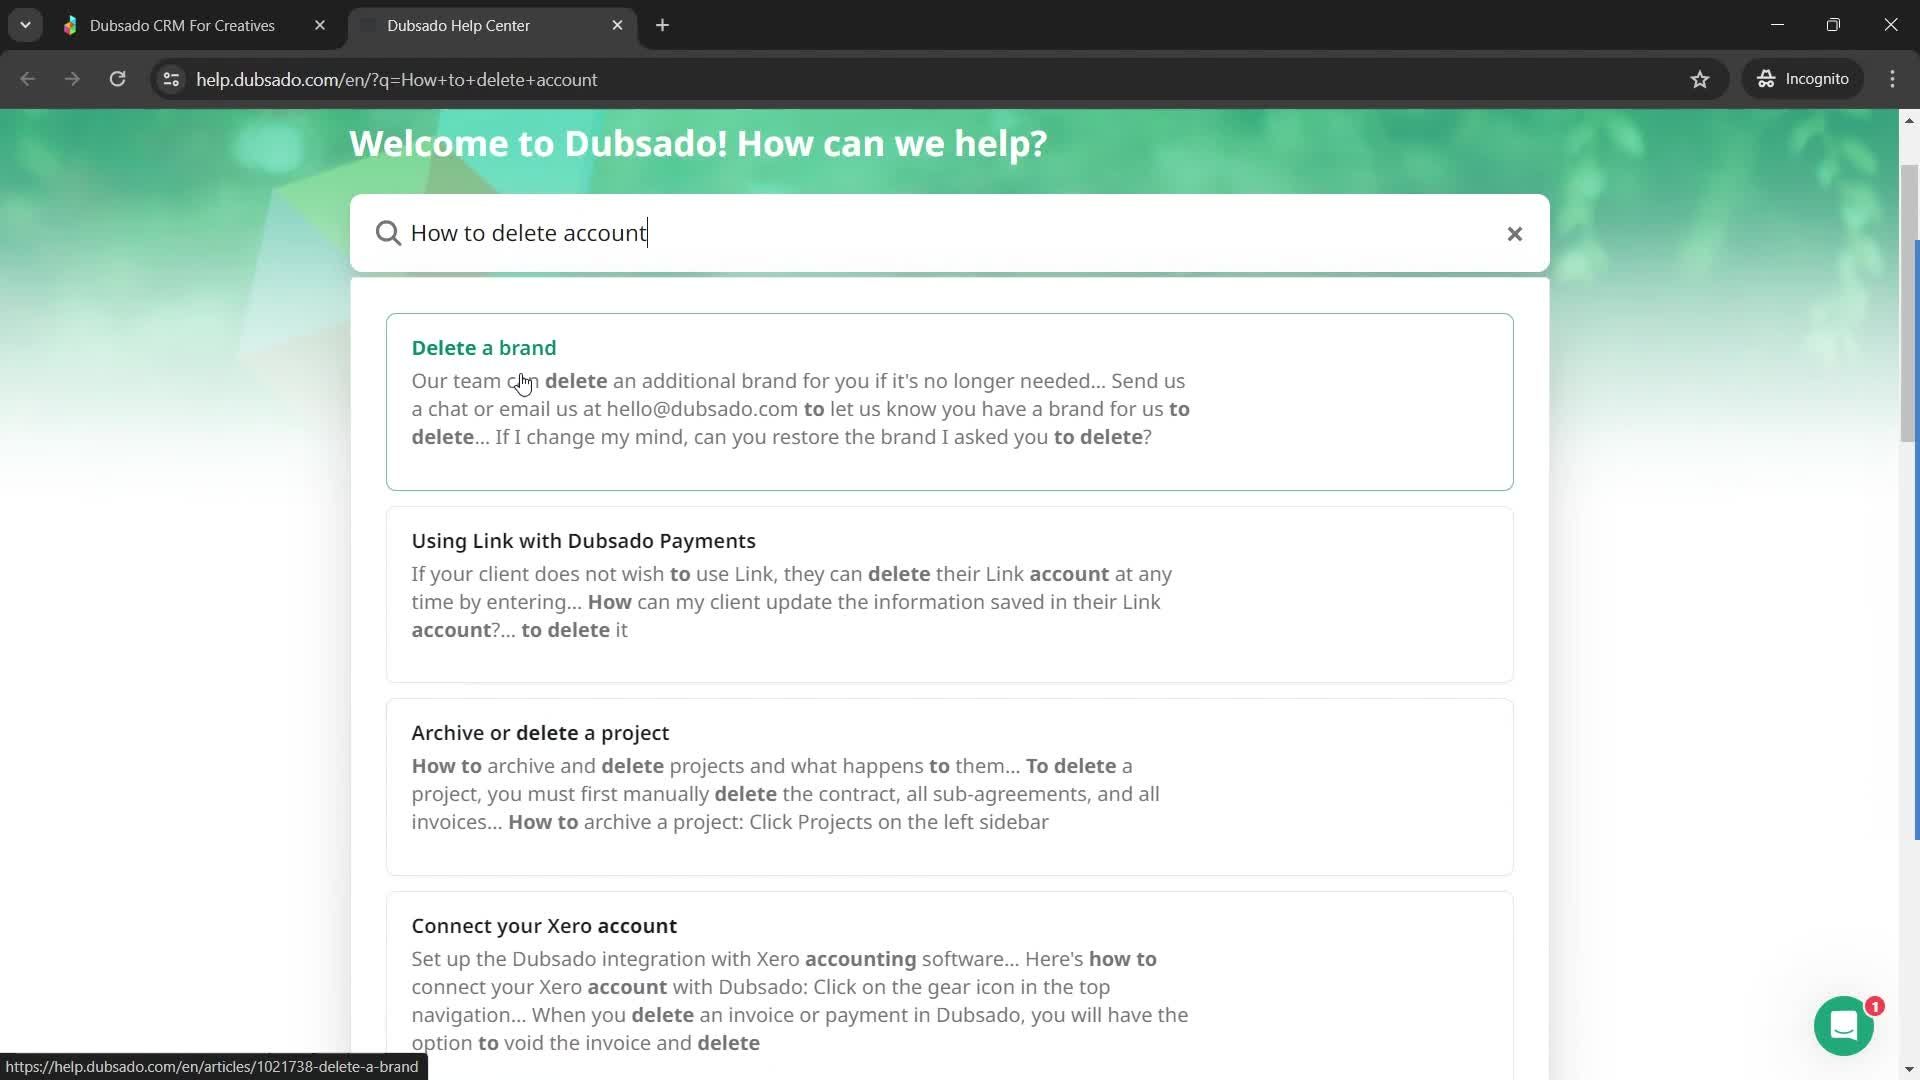
Task: Click the magnifying glass search icon
Action: [x=388, y=233]
